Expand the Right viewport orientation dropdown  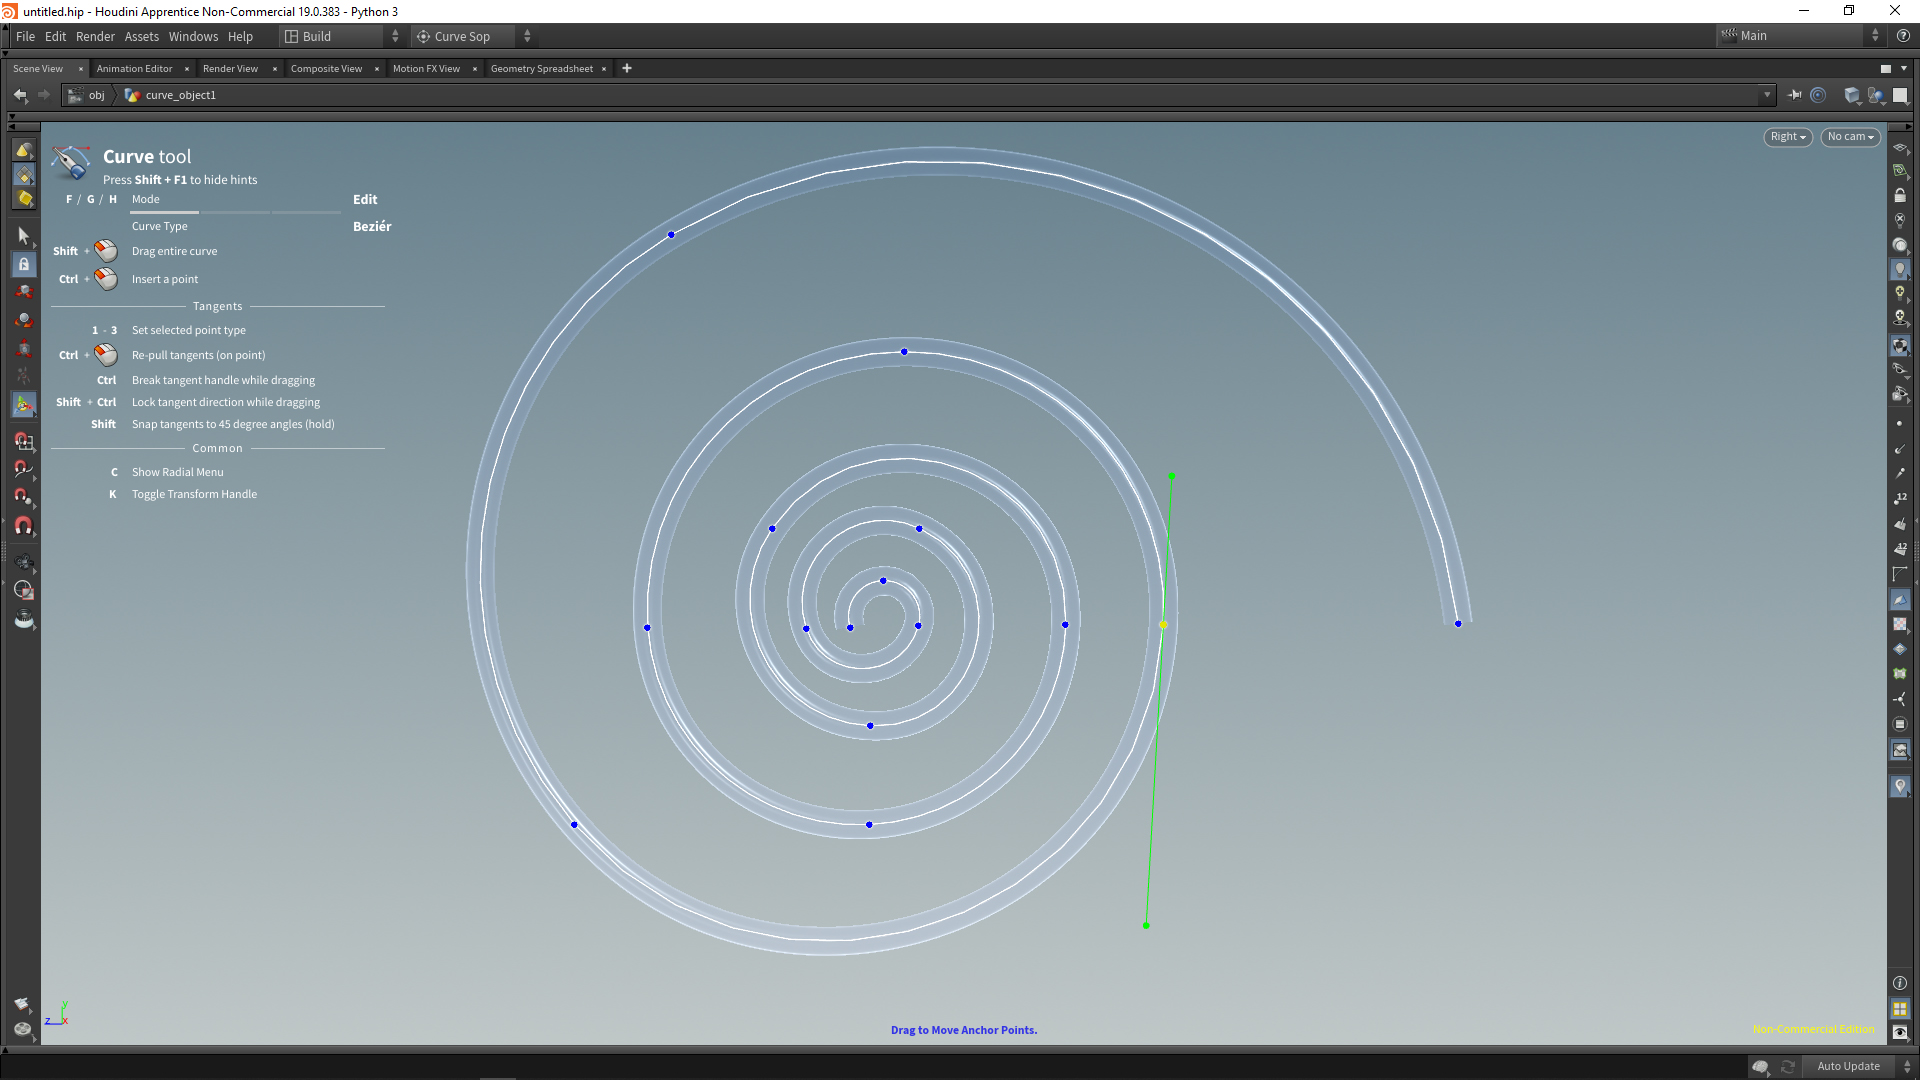tap(1787, 136)
